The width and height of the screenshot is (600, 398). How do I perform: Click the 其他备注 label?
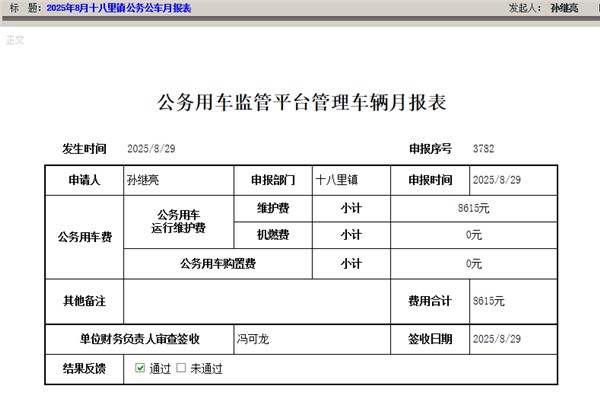click(x=84, y=301)
